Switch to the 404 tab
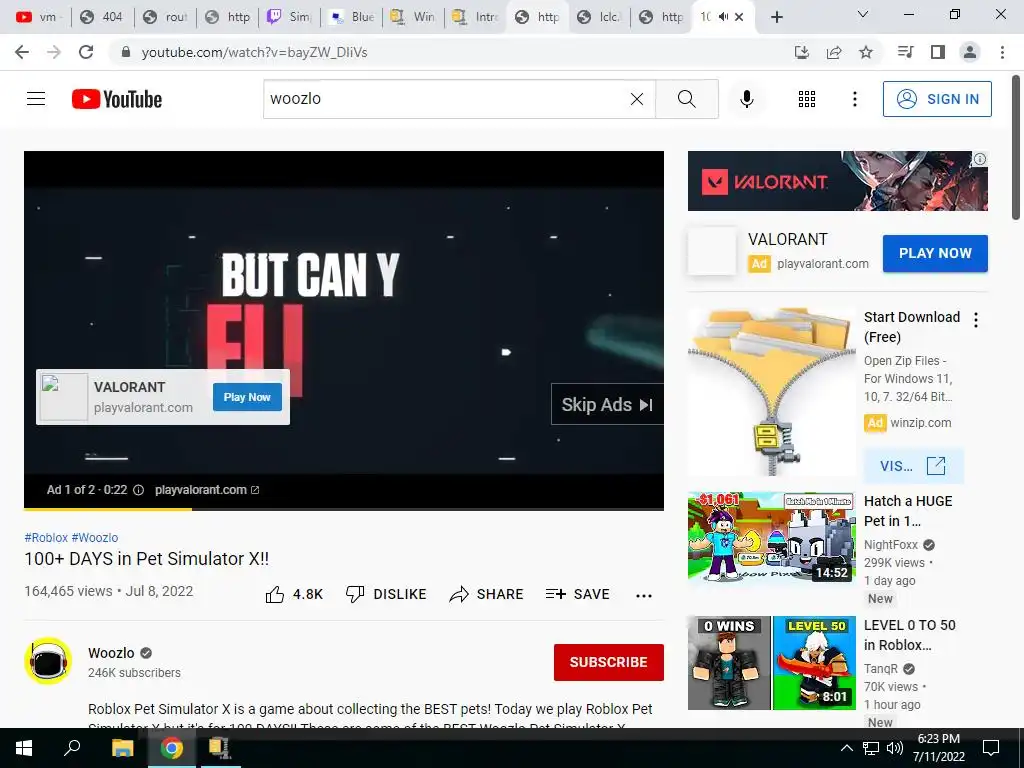The image size is (1024, 768). pyautogui.click(x=103, y=17)
